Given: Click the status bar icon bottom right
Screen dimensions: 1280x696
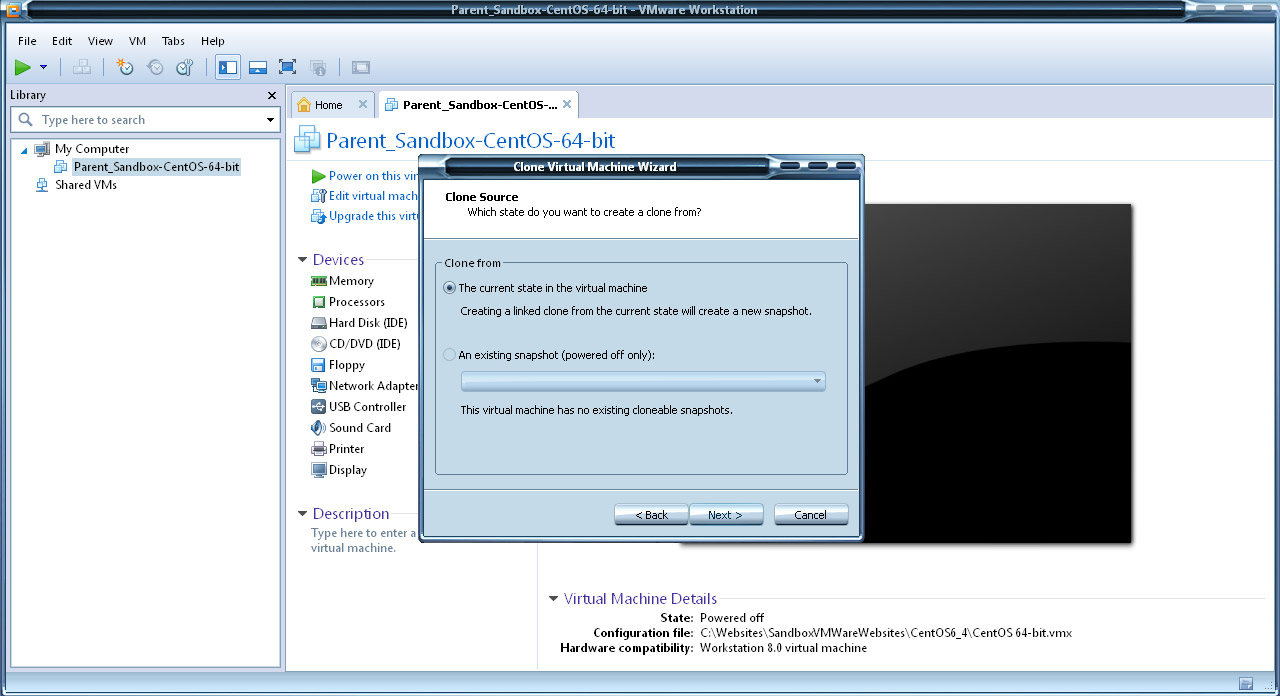Looking at the screenshot, I should tap(1246, 684).
